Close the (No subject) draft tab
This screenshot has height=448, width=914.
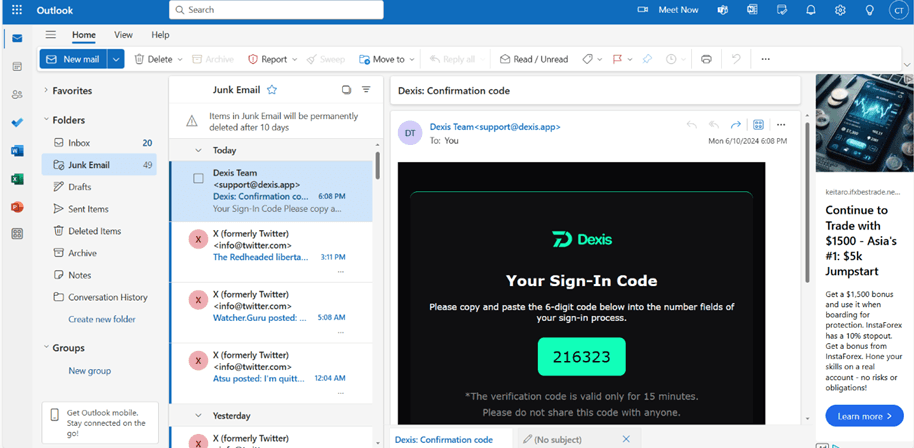pos(627,439)
